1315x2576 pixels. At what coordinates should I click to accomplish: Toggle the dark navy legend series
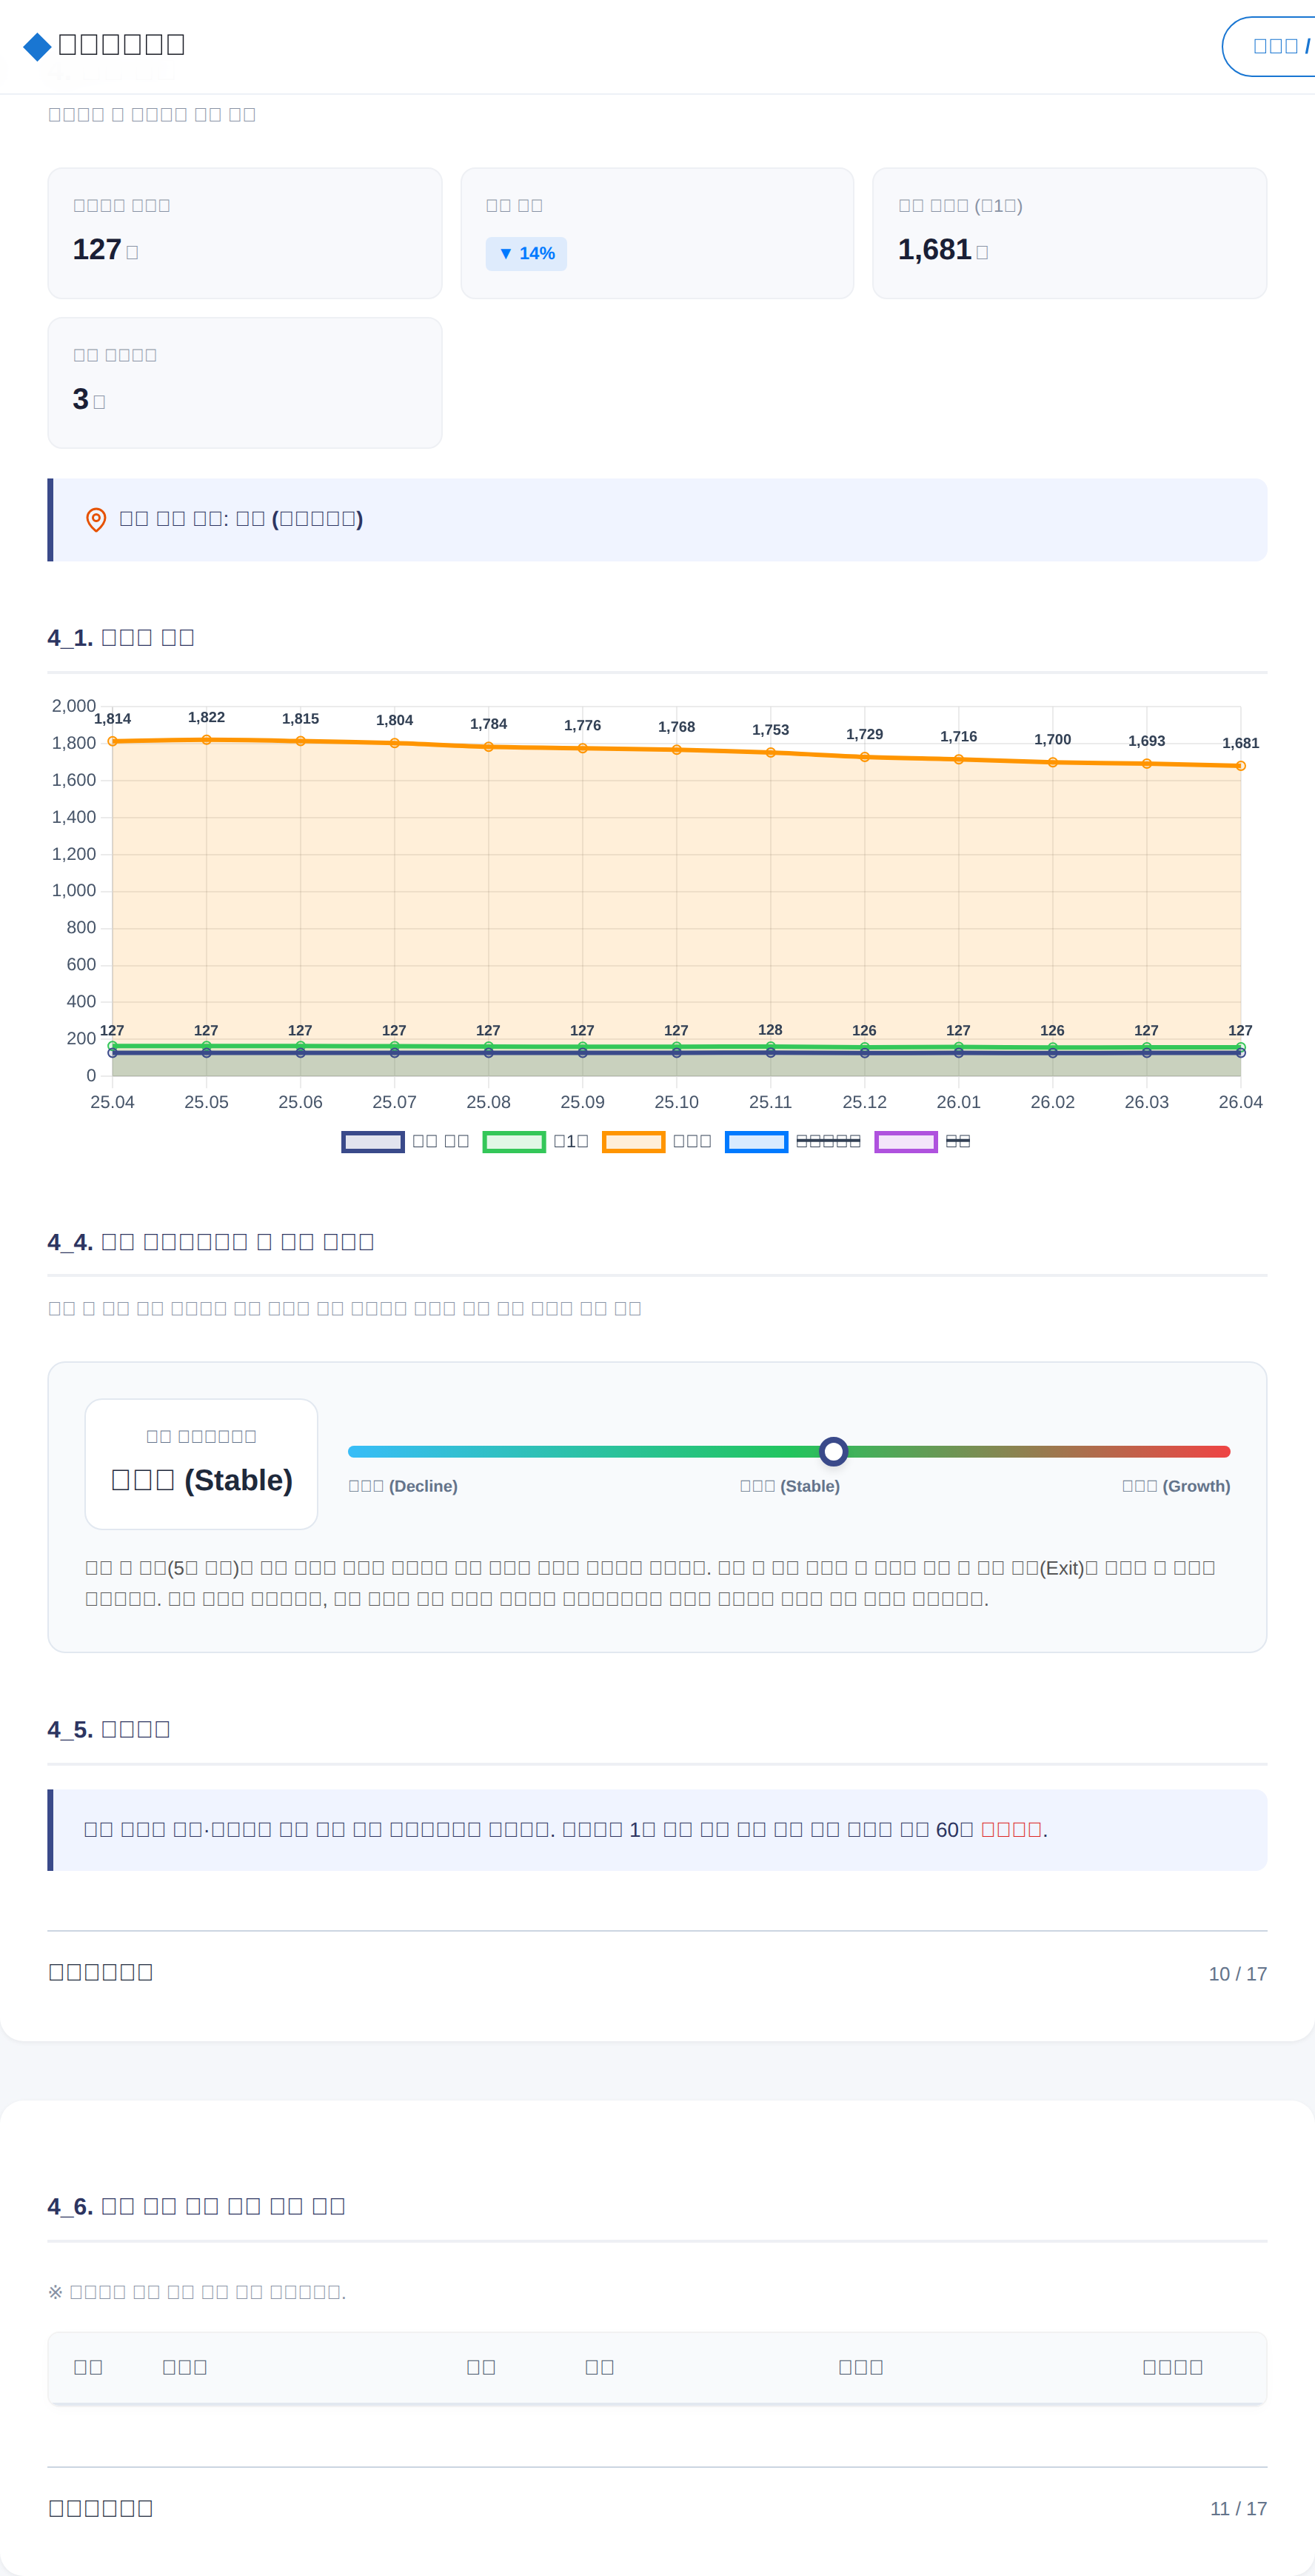[405, 1141]
